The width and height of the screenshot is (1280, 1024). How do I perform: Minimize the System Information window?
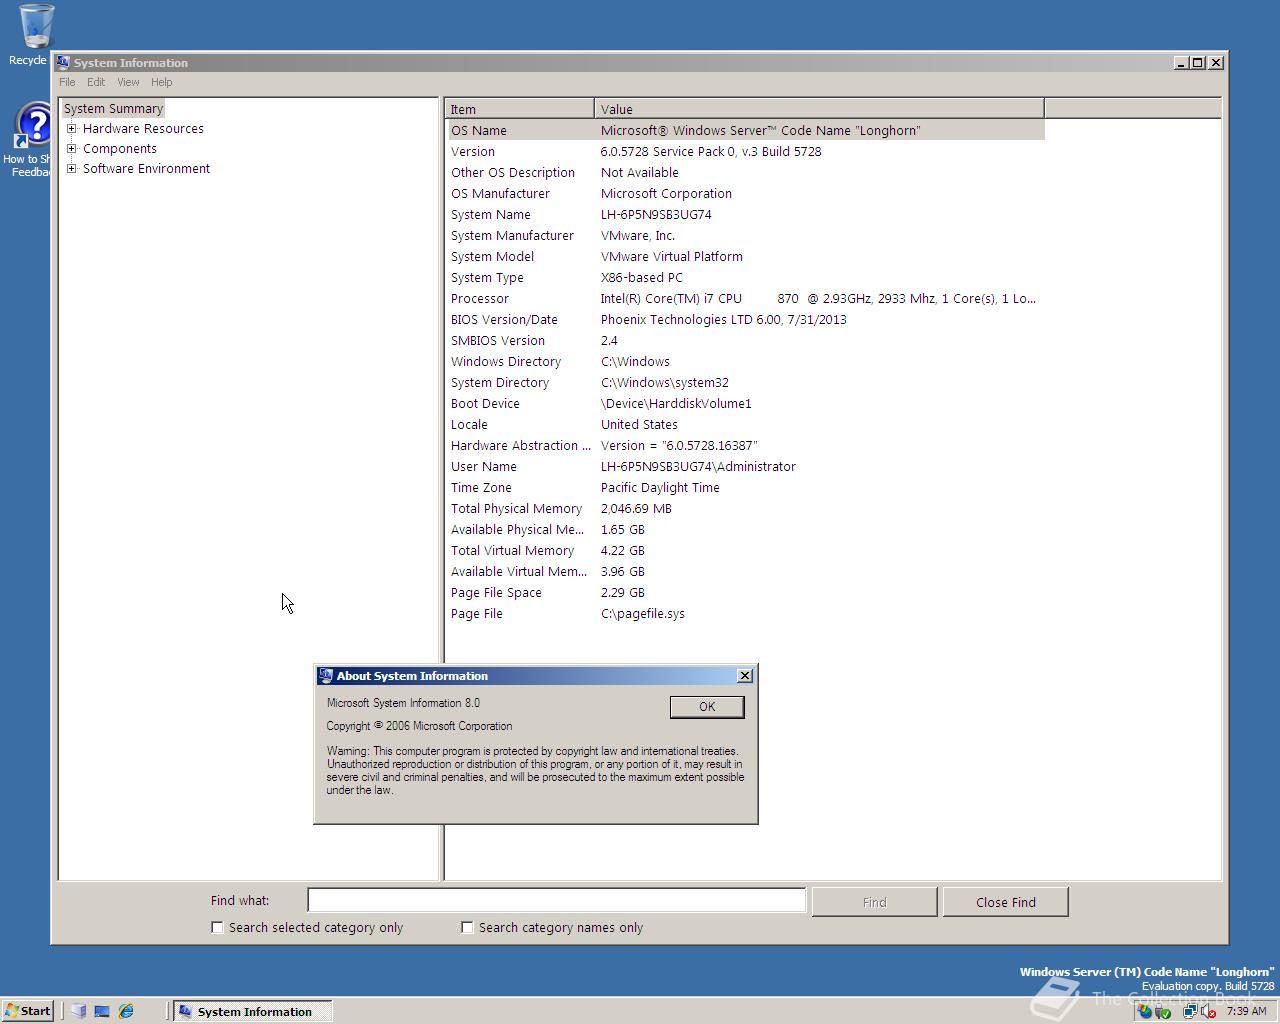[x=1182, y=62]
